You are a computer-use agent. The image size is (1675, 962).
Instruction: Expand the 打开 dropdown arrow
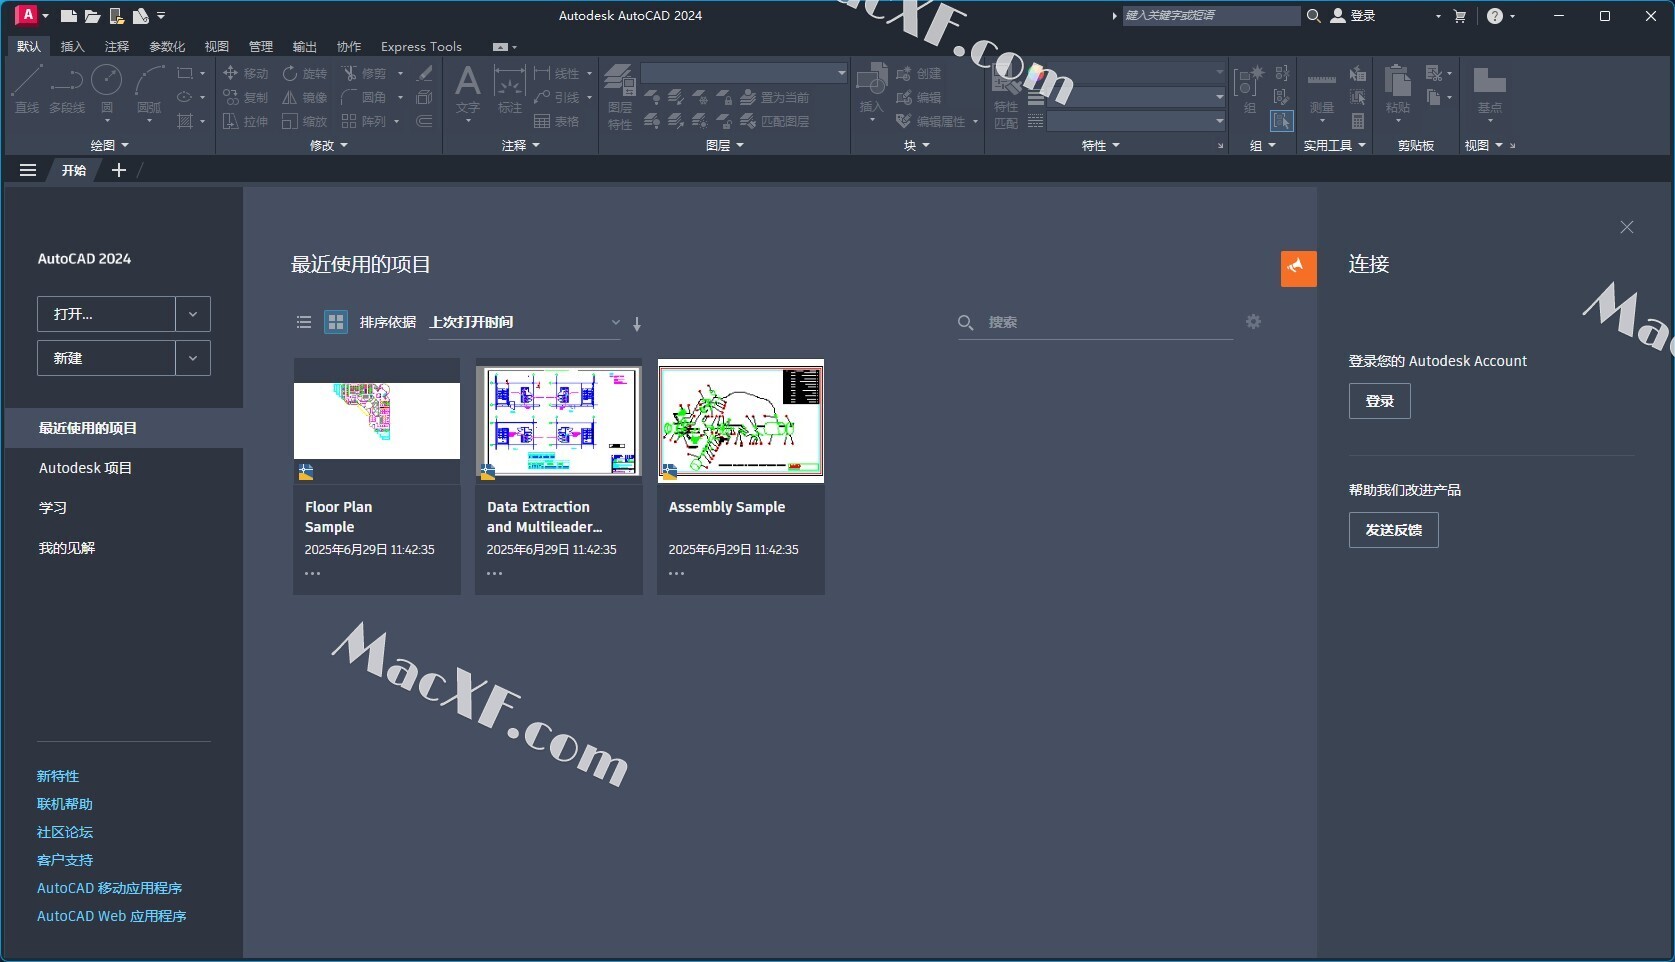(x=193, y=314)
